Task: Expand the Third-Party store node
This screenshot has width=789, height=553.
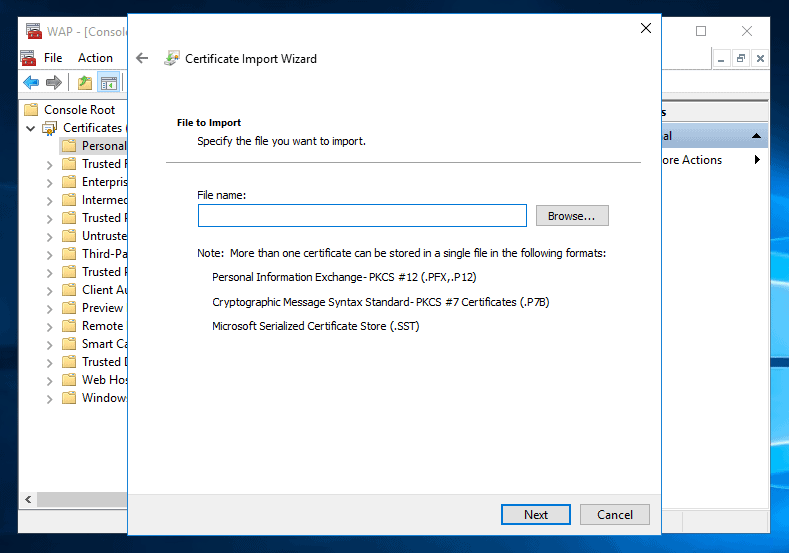Action: pos(49,255)
